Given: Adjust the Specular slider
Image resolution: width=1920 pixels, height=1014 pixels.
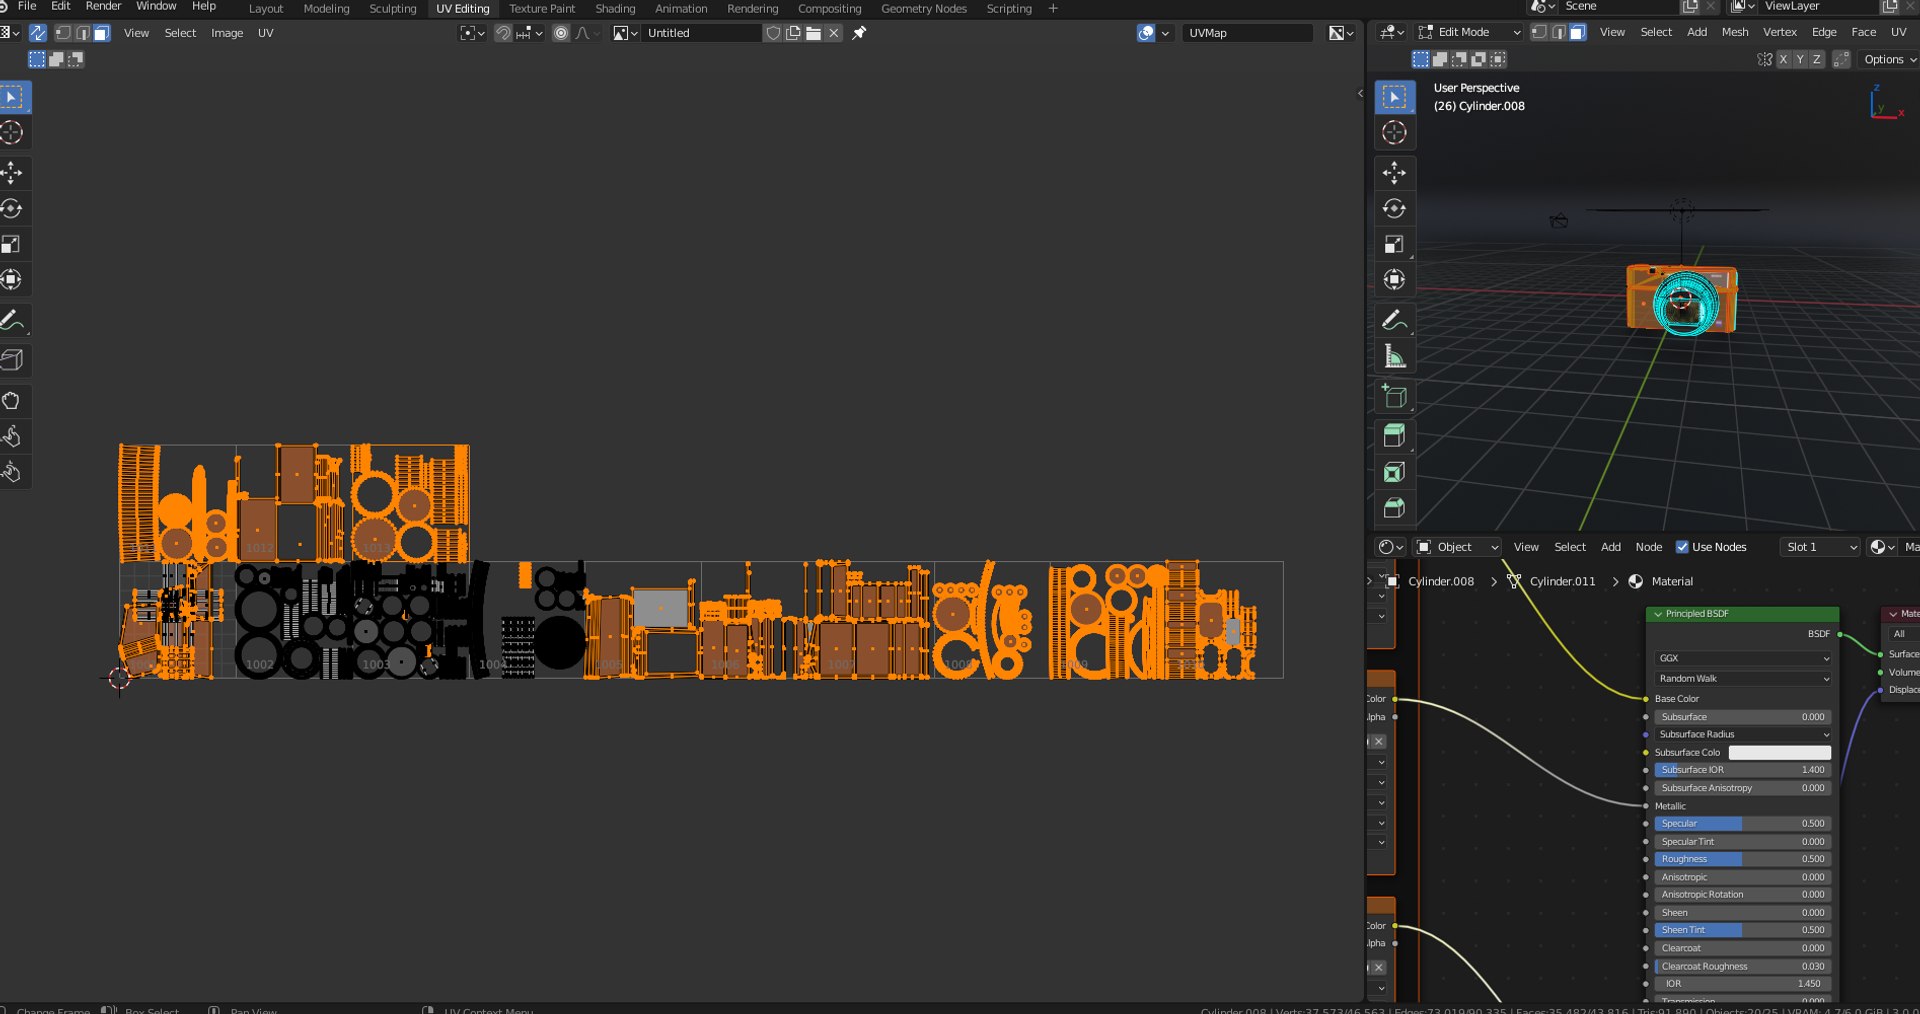Looking at the screenshot, I should (x=1743, y=823).
